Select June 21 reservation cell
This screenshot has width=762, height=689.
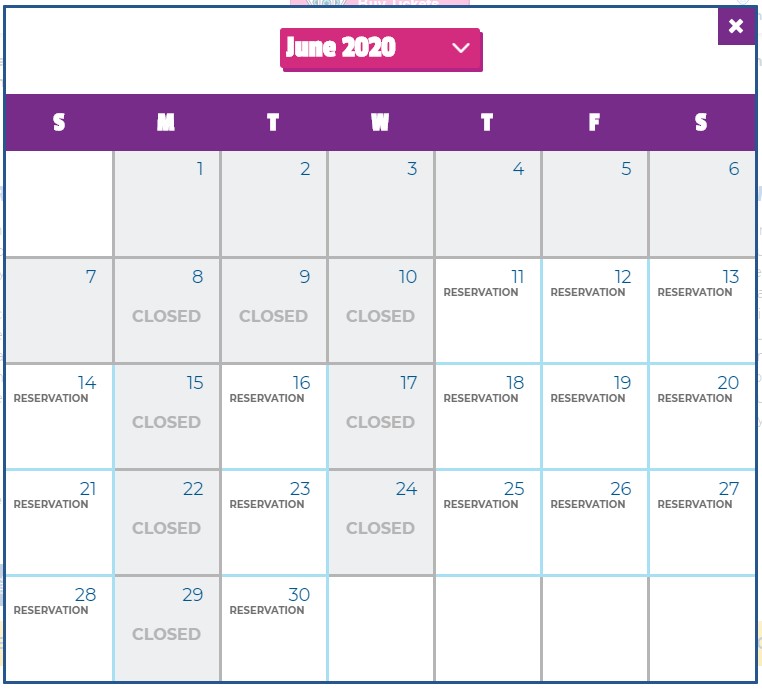[59, 522]
